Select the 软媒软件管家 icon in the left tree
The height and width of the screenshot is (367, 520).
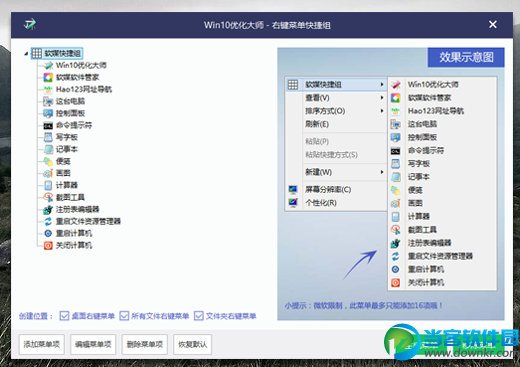tap(48, 77)
